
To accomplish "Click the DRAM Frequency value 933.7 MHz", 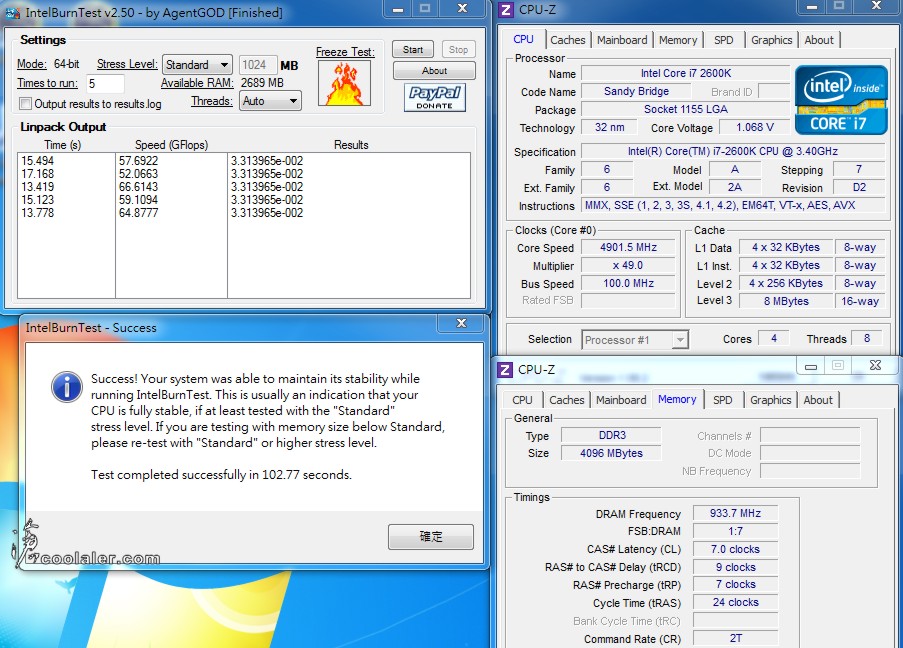I will [735, 513].
